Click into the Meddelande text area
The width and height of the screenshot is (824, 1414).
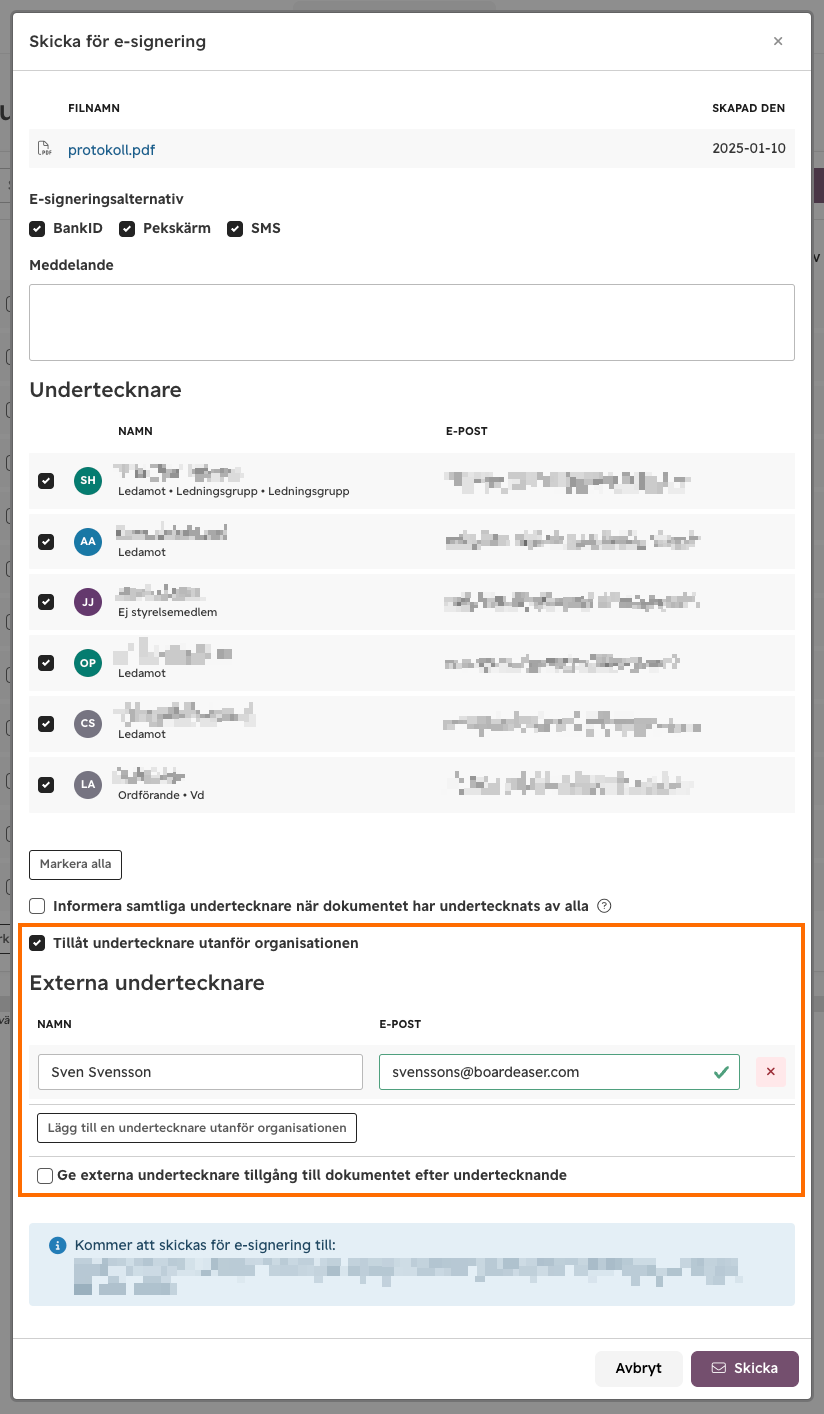pyautogui.click(x=412, y=322)
